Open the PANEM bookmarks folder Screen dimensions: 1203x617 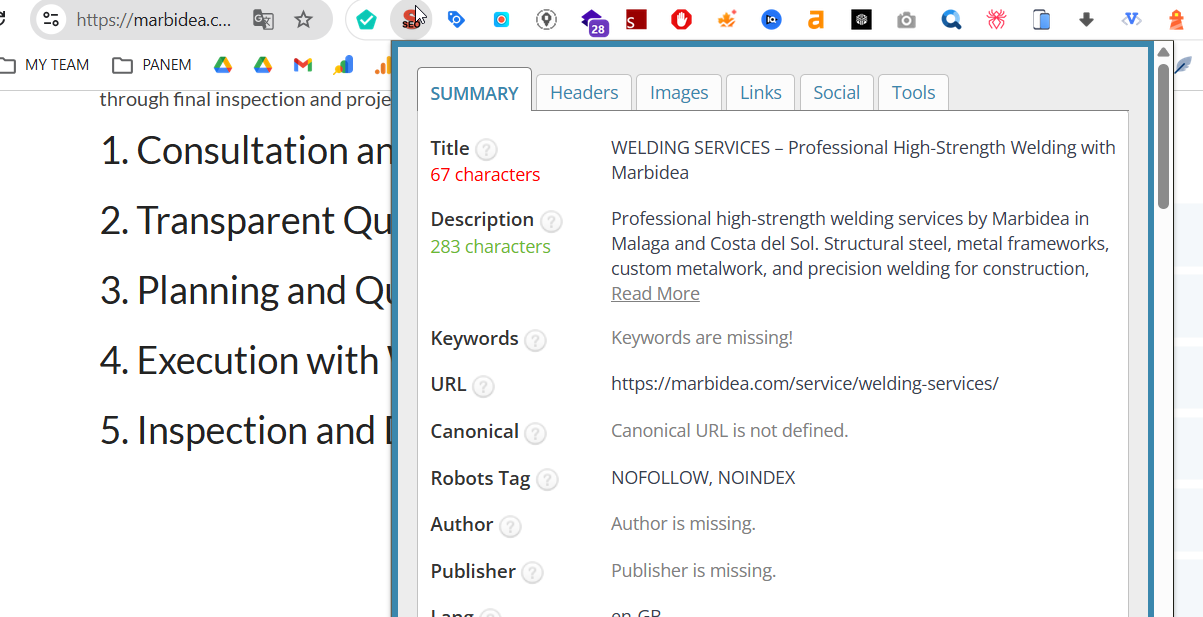(152, 65)
